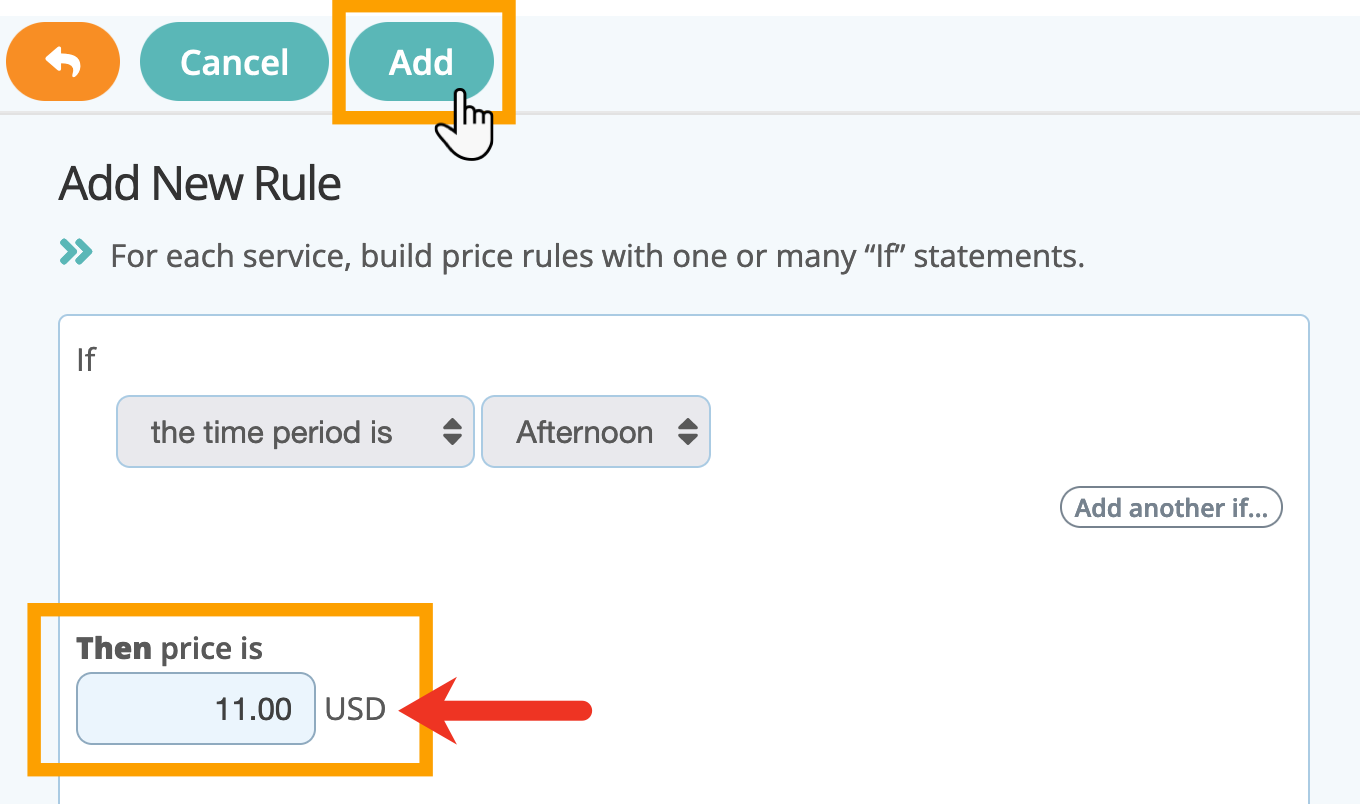The image size is (1360, 810).
Task: Click the "If" label in rule box
Action: pos(86,359)
